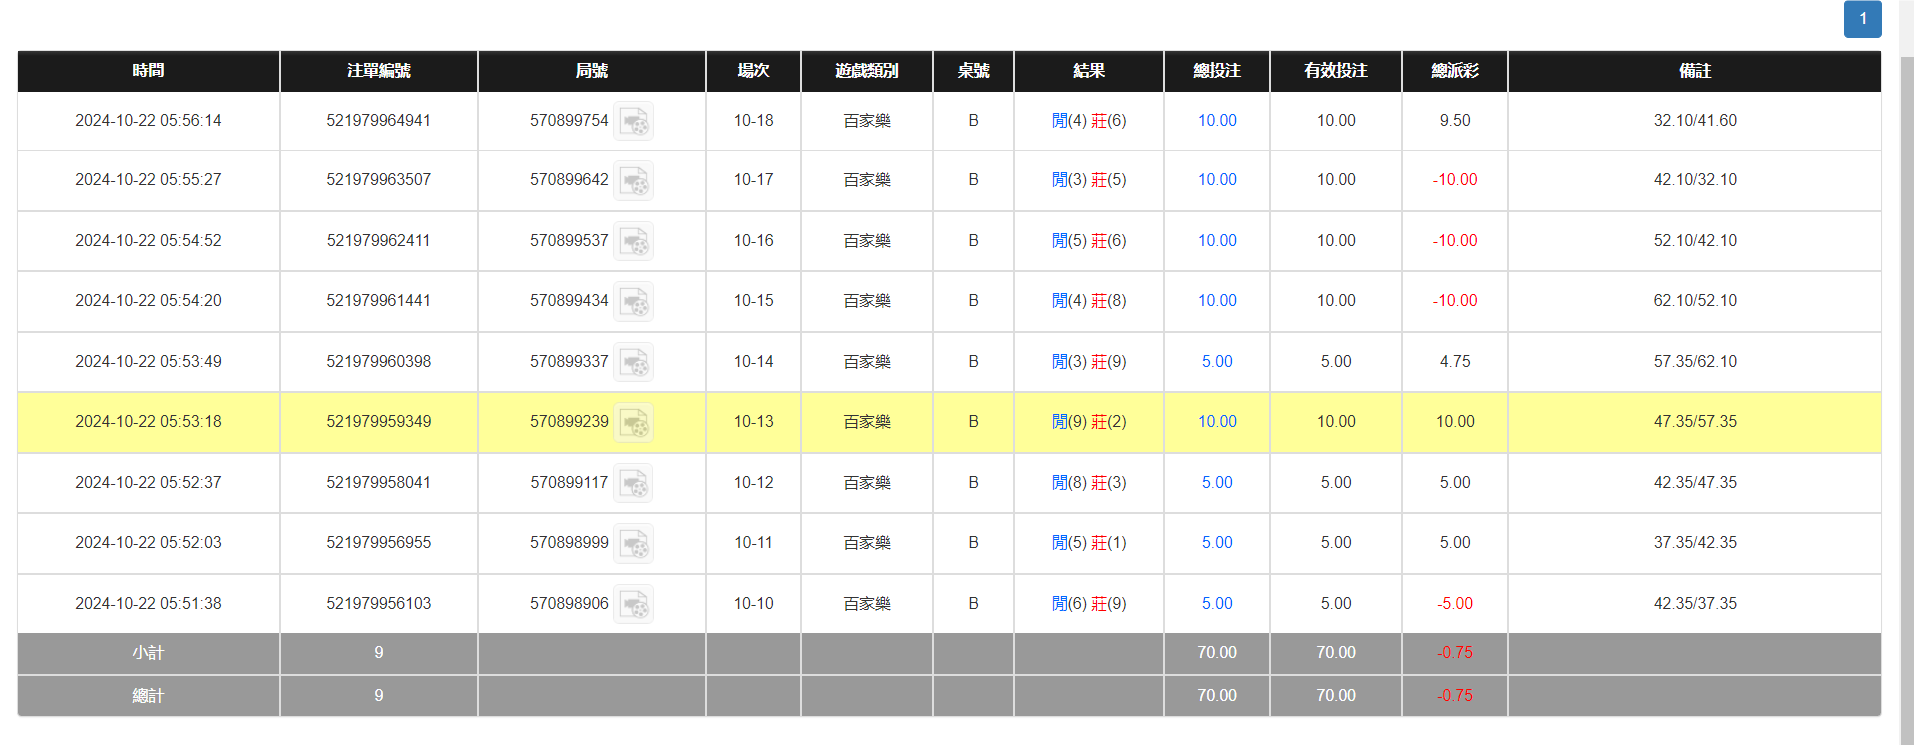1914x745 pixels.
Task: Click replay icon beside round 570899434
Action: tap(633, 302)
